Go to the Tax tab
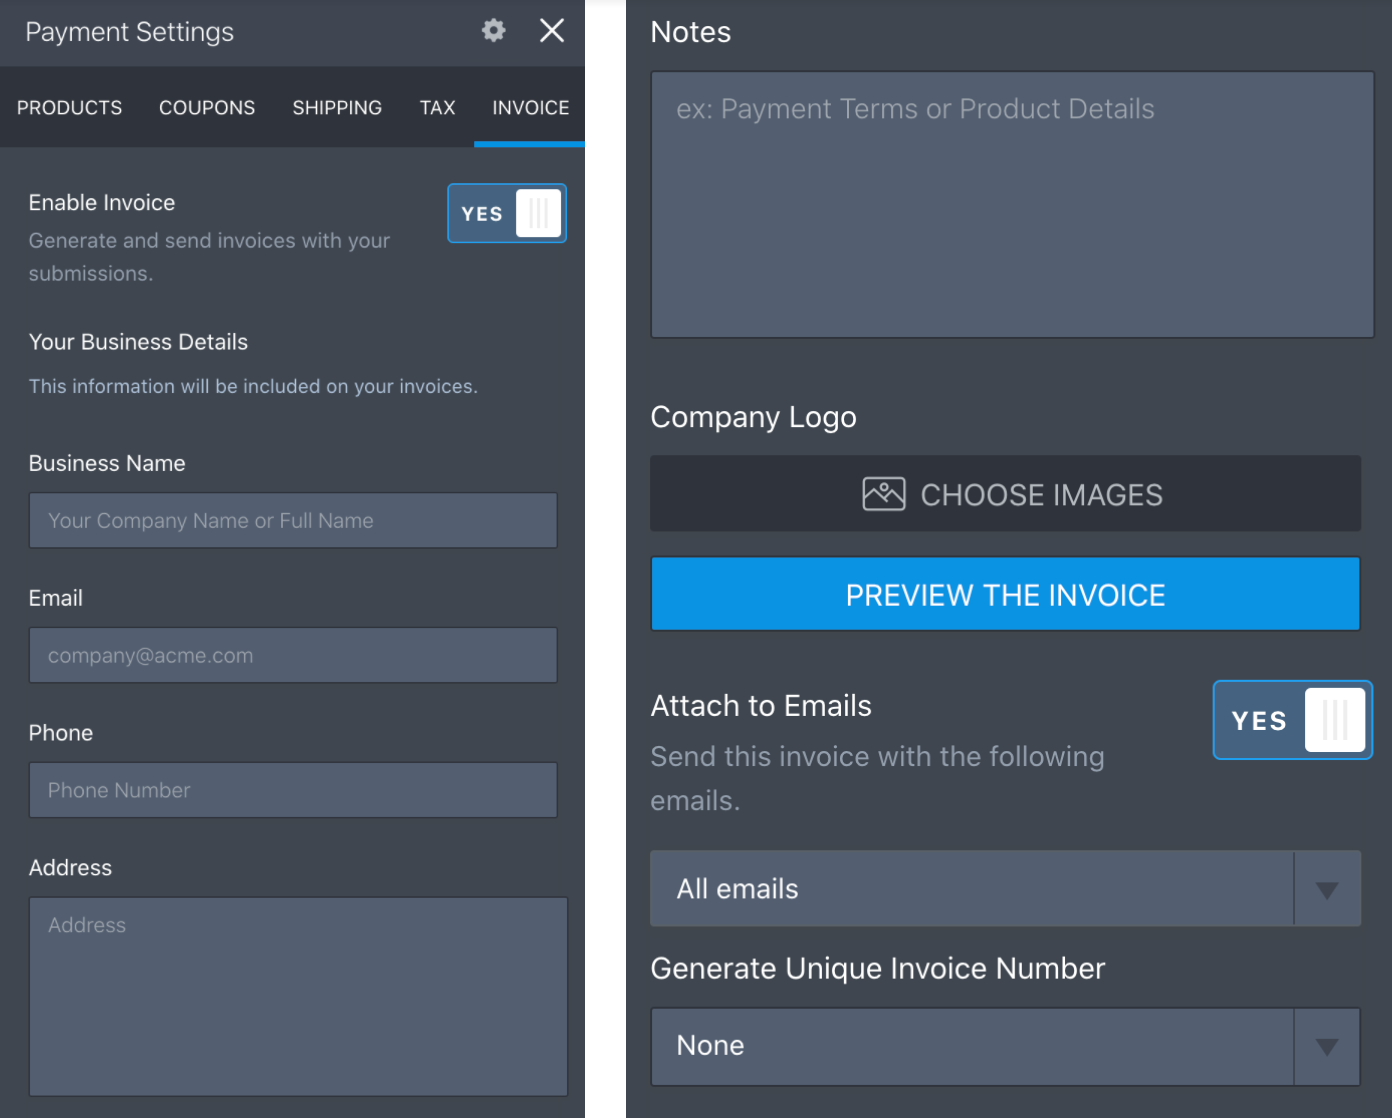 [x=437, y=108]
